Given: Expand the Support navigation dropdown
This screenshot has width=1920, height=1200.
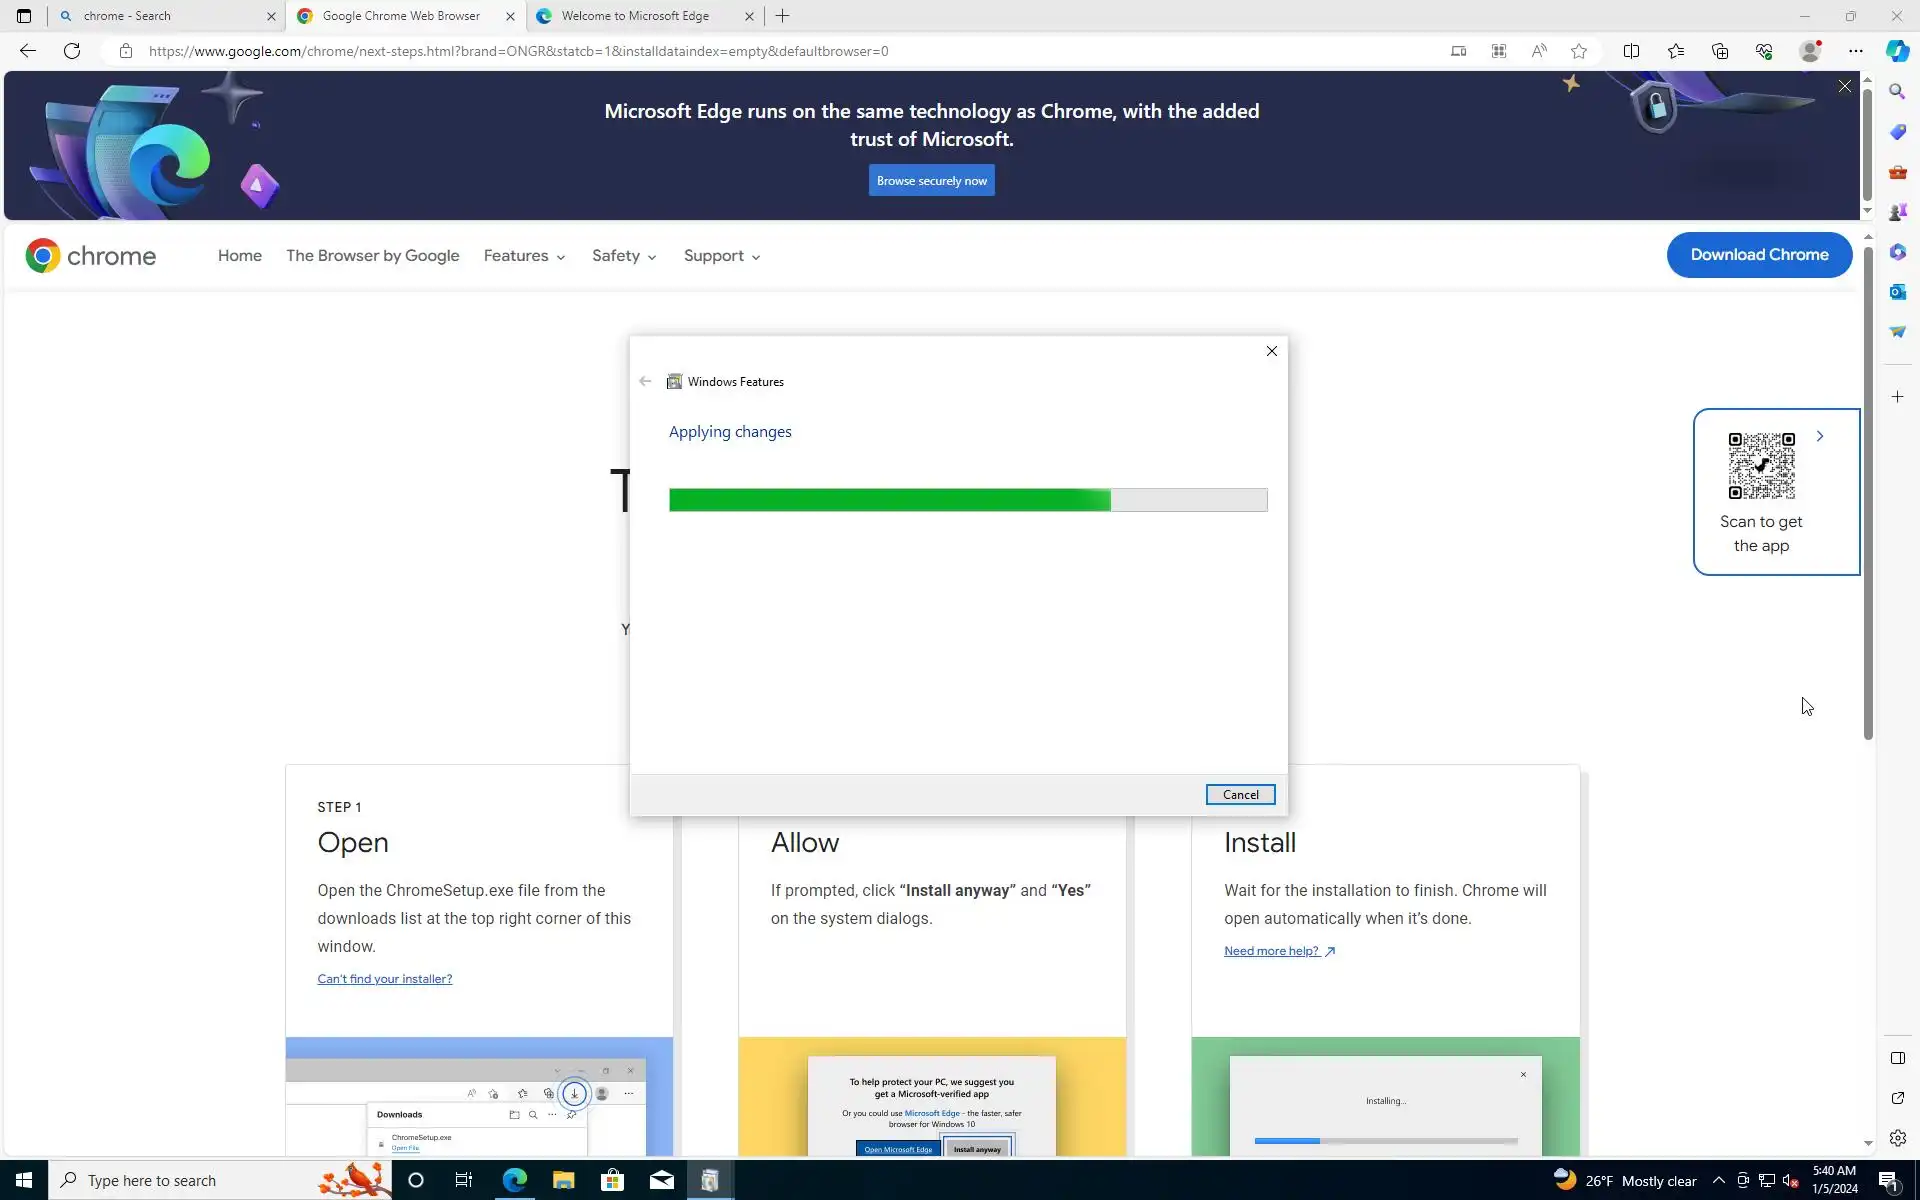Looking at the screenshot, I should (722, 256).
